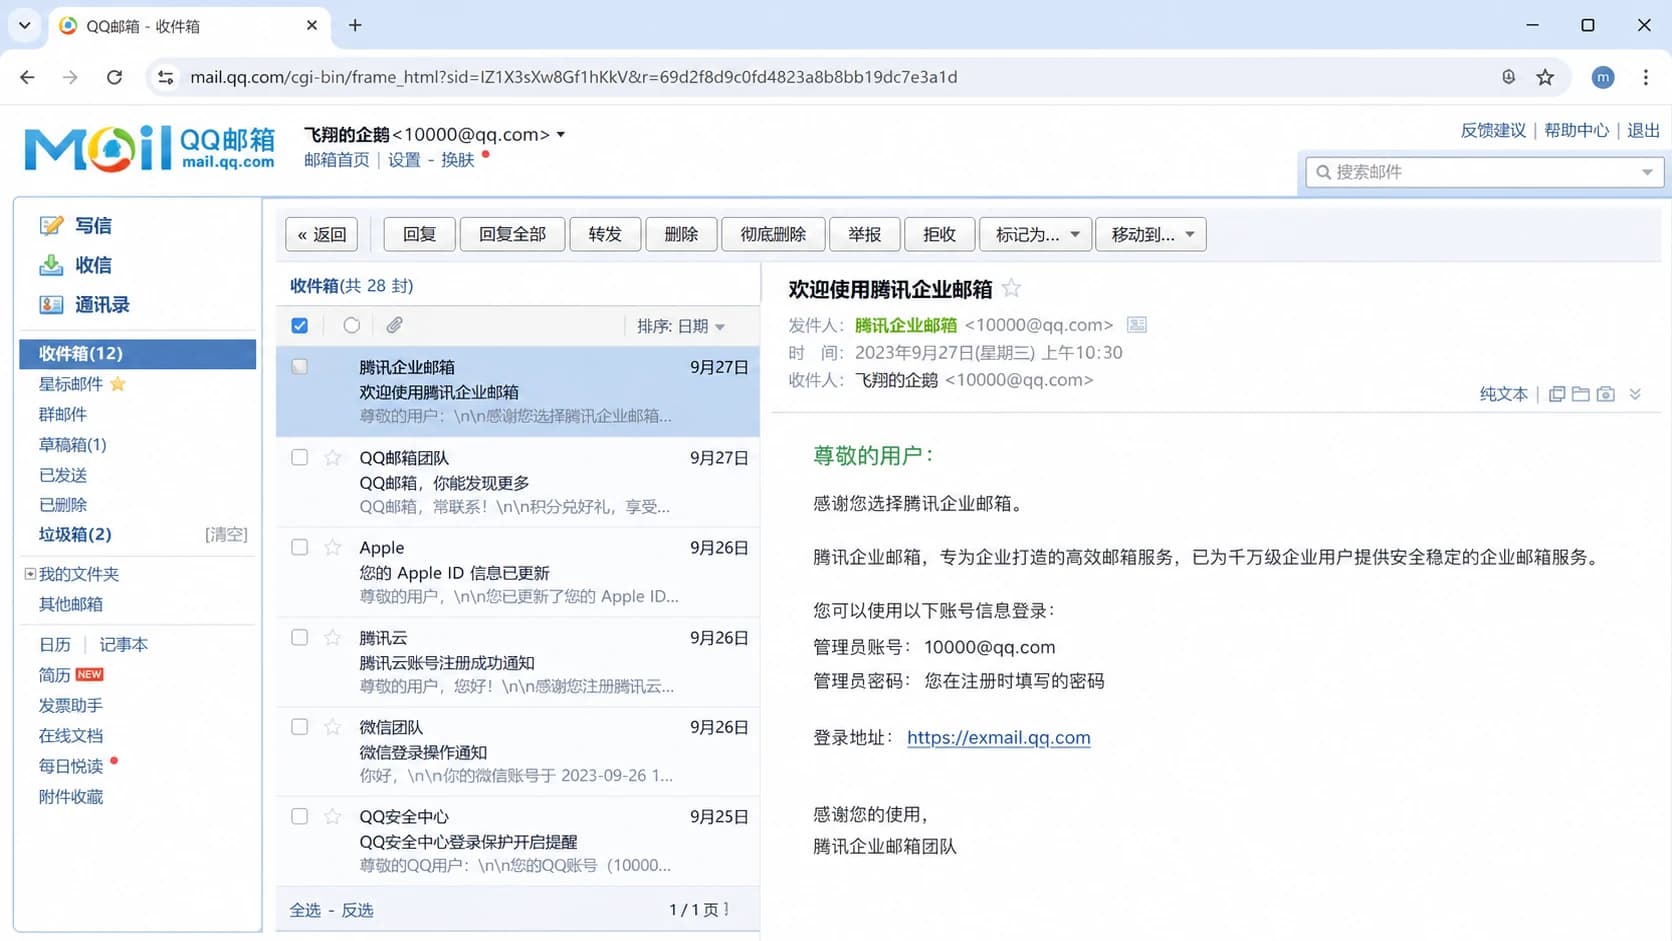This screenshot has height=941, width=1672.
Task: Click the search magnifier icon
Action: [1323, 172]
